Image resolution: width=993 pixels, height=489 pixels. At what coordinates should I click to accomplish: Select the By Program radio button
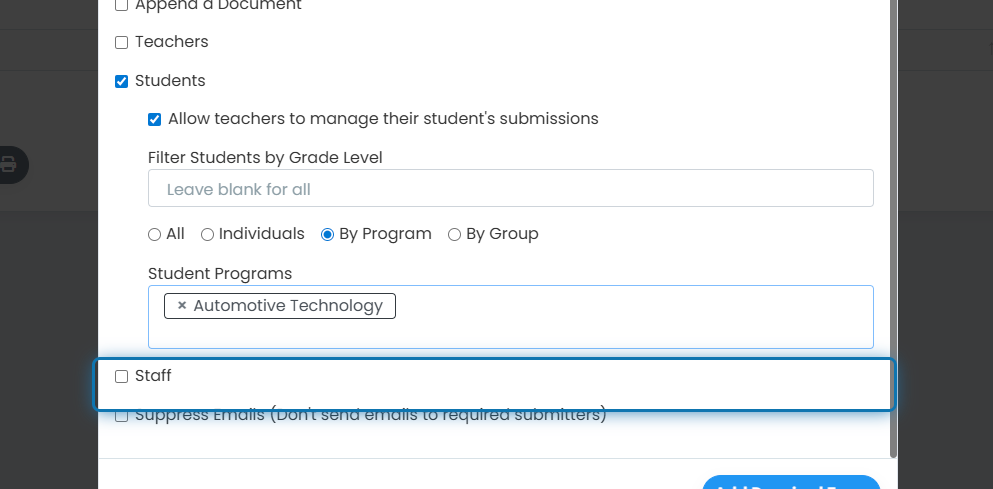pyautogui.click(x=327, y=235)
